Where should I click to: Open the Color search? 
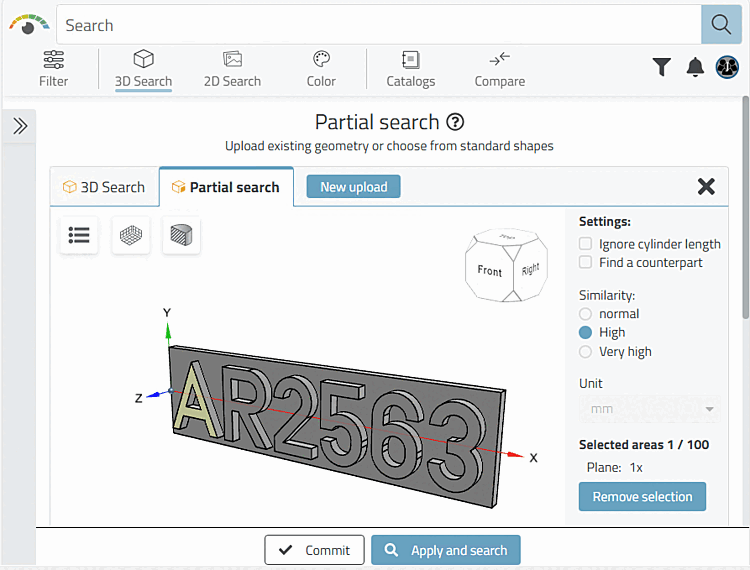pos(321,69)
